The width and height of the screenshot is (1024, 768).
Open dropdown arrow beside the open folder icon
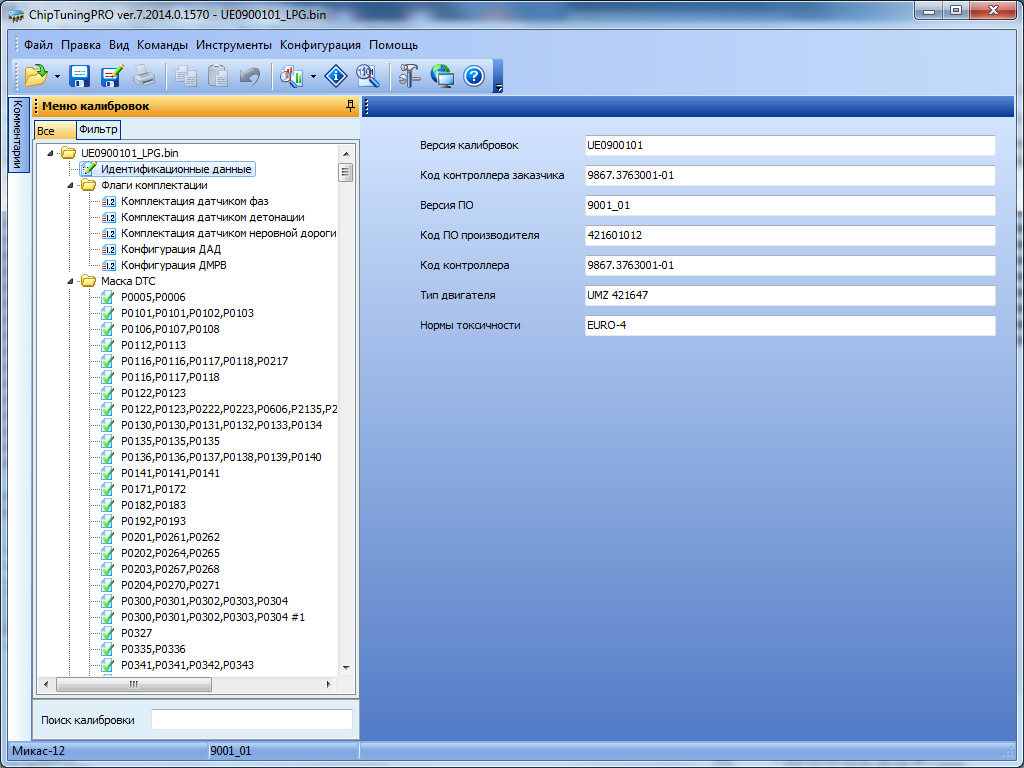pos(57,76)
